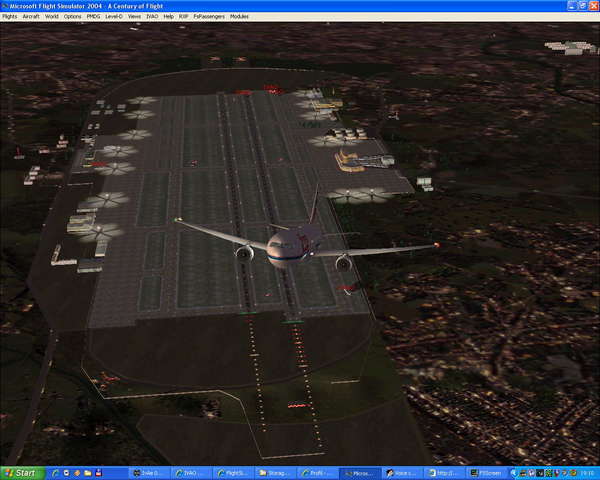Open the World menu
This screenshot has height=480, width=600.
click(52, 16)
